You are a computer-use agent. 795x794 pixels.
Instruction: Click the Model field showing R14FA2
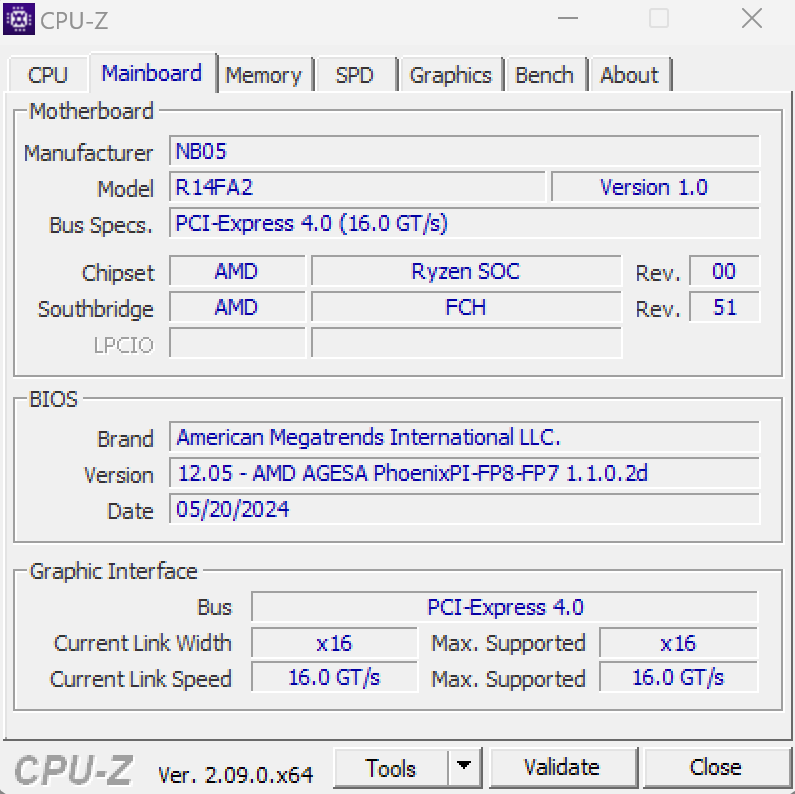pyautogui.click(x=357, y=187)
